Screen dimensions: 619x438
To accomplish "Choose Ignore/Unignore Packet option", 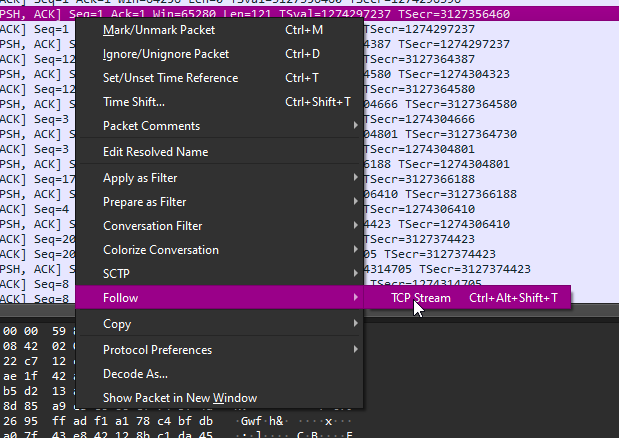I will (x=219, y=54).
